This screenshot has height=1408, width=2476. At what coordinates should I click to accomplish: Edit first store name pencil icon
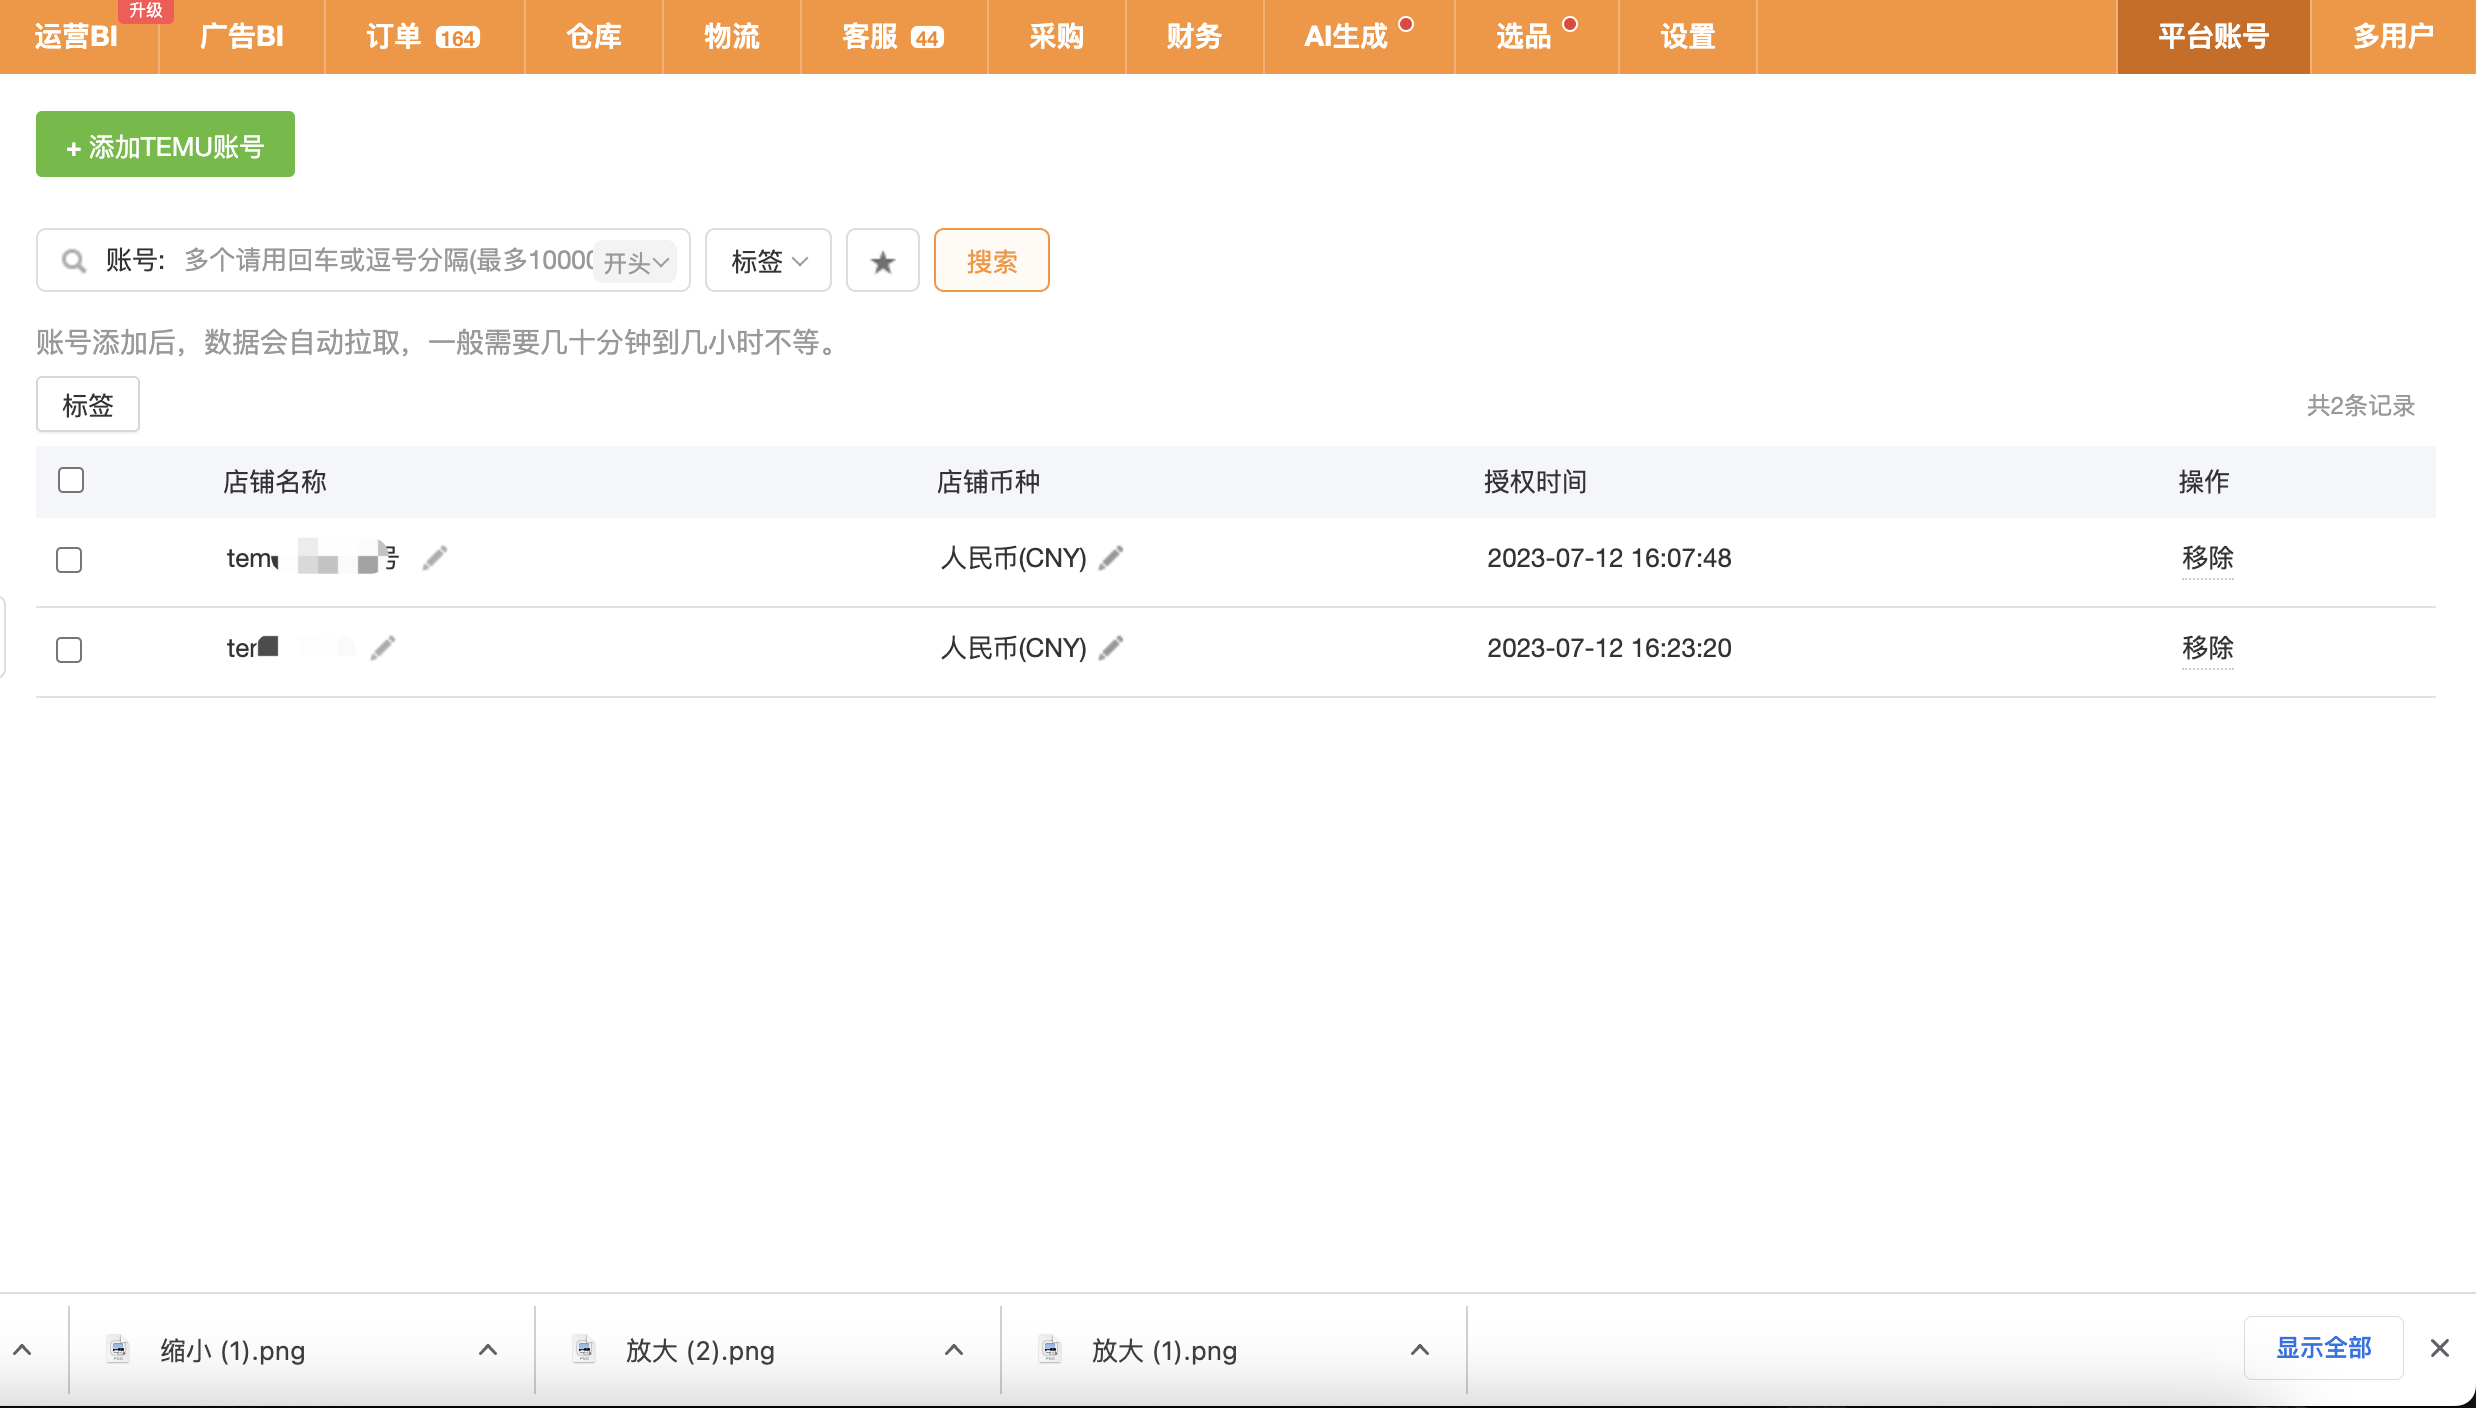click(x=434, y=558)
